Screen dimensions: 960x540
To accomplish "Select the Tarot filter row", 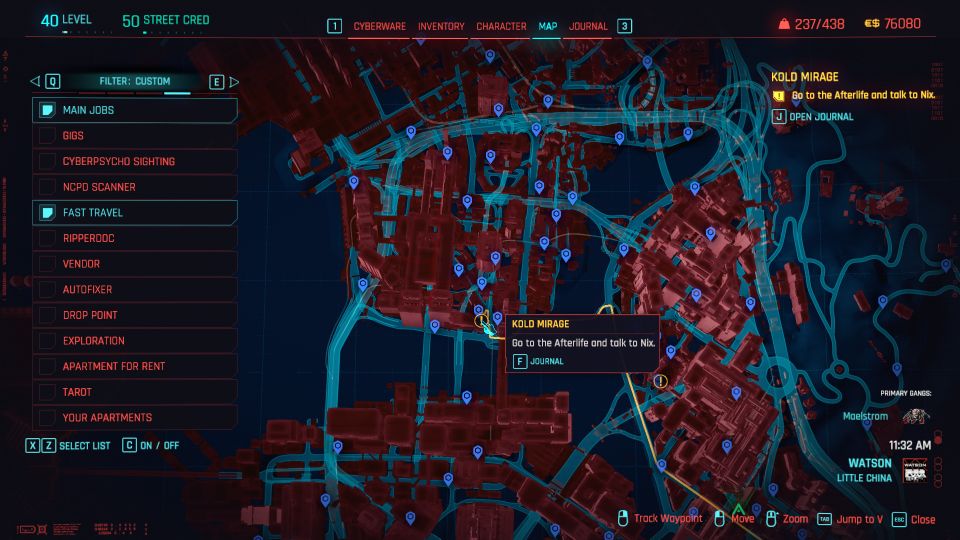I will tap(135, 392).
